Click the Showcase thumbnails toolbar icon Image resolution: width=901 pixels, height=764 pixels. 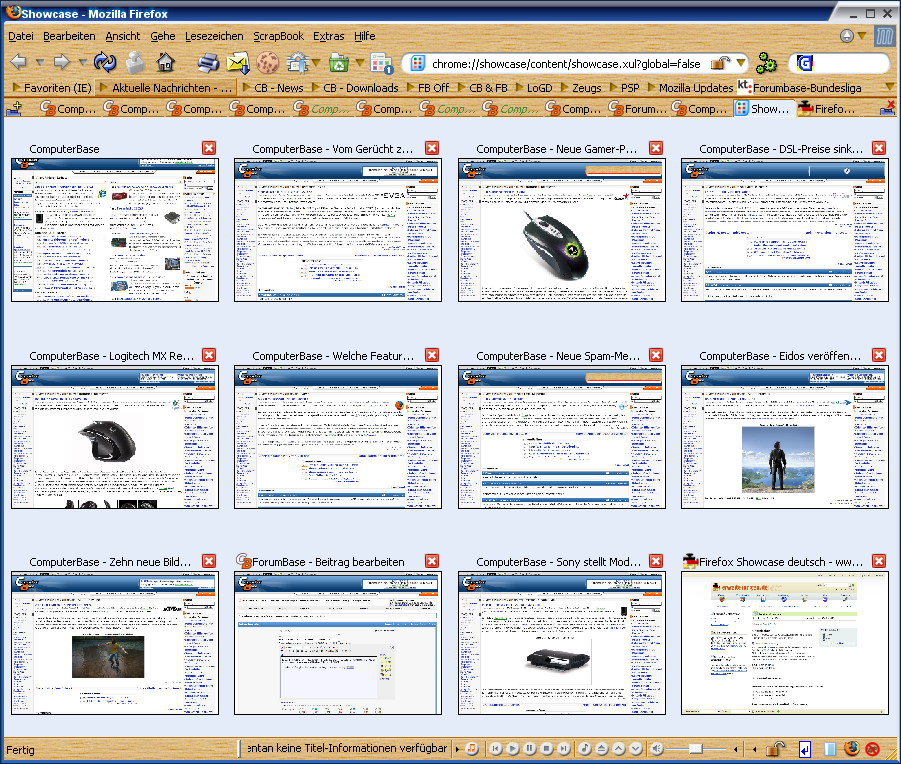pyautogui.click(x=381, y=63)
